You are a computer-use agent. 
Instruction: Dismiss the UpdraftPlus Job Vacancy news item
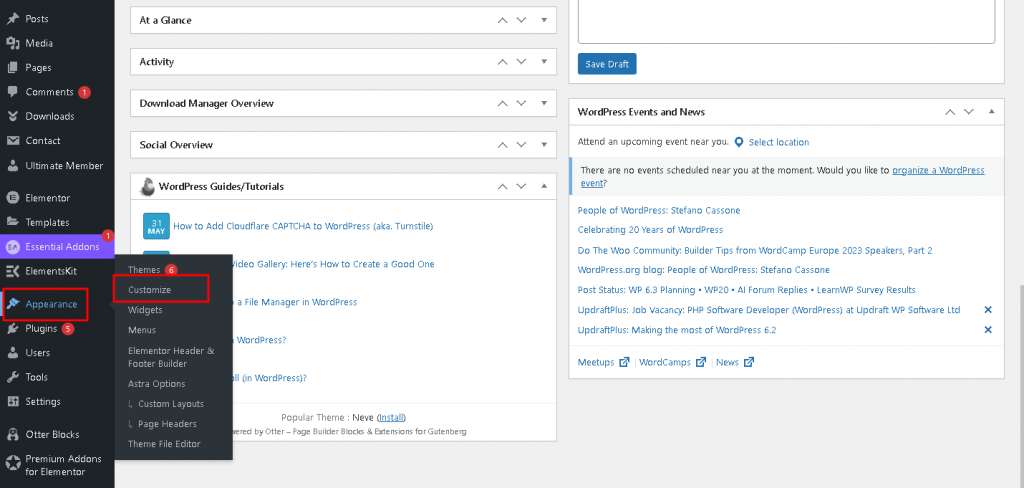pyautogui.click(x=988, y=310)
